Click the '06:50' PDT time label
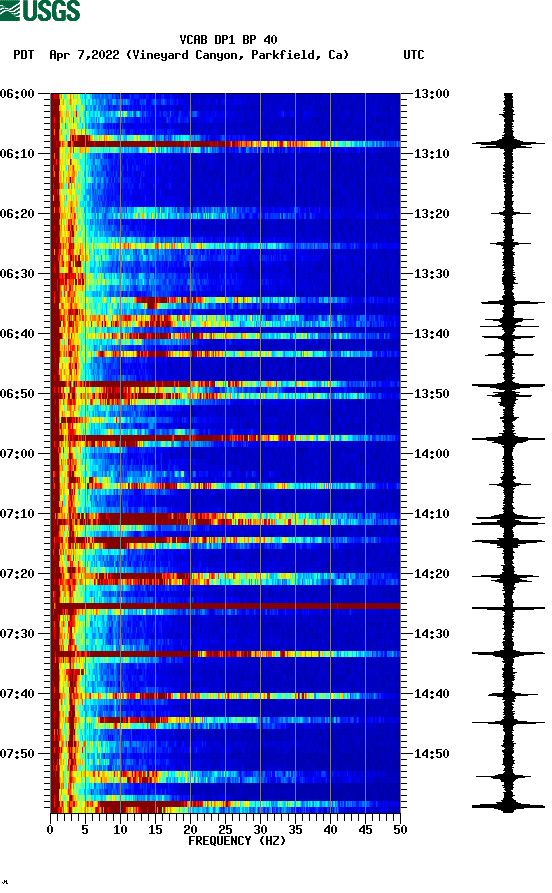Viewport: 552px width, 893px height. tap(17, 394)
